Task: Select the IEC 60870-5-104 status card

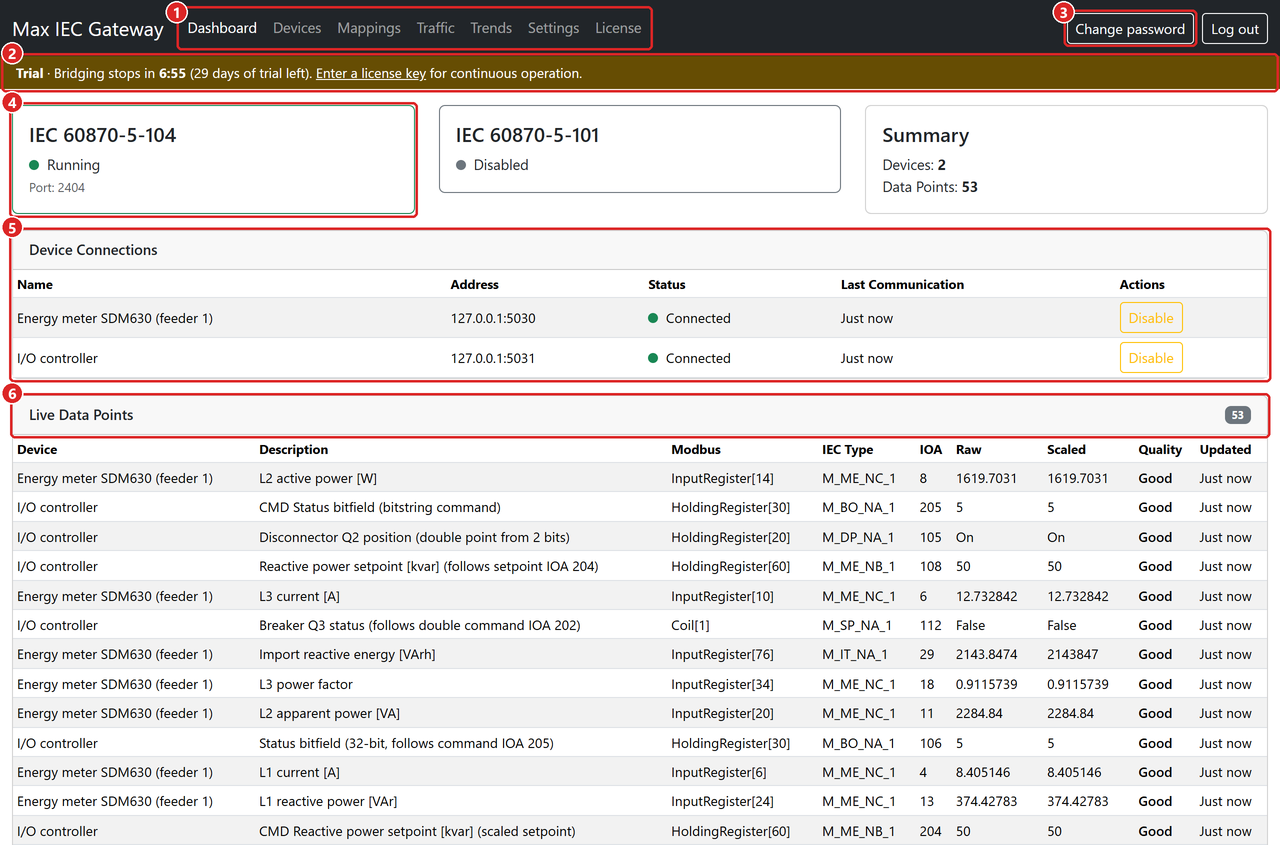Action: [x=214, y=160]
